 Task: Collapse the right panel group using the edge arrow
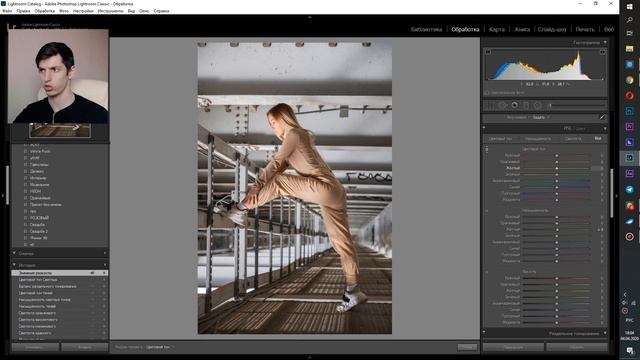tap(616, 196)
